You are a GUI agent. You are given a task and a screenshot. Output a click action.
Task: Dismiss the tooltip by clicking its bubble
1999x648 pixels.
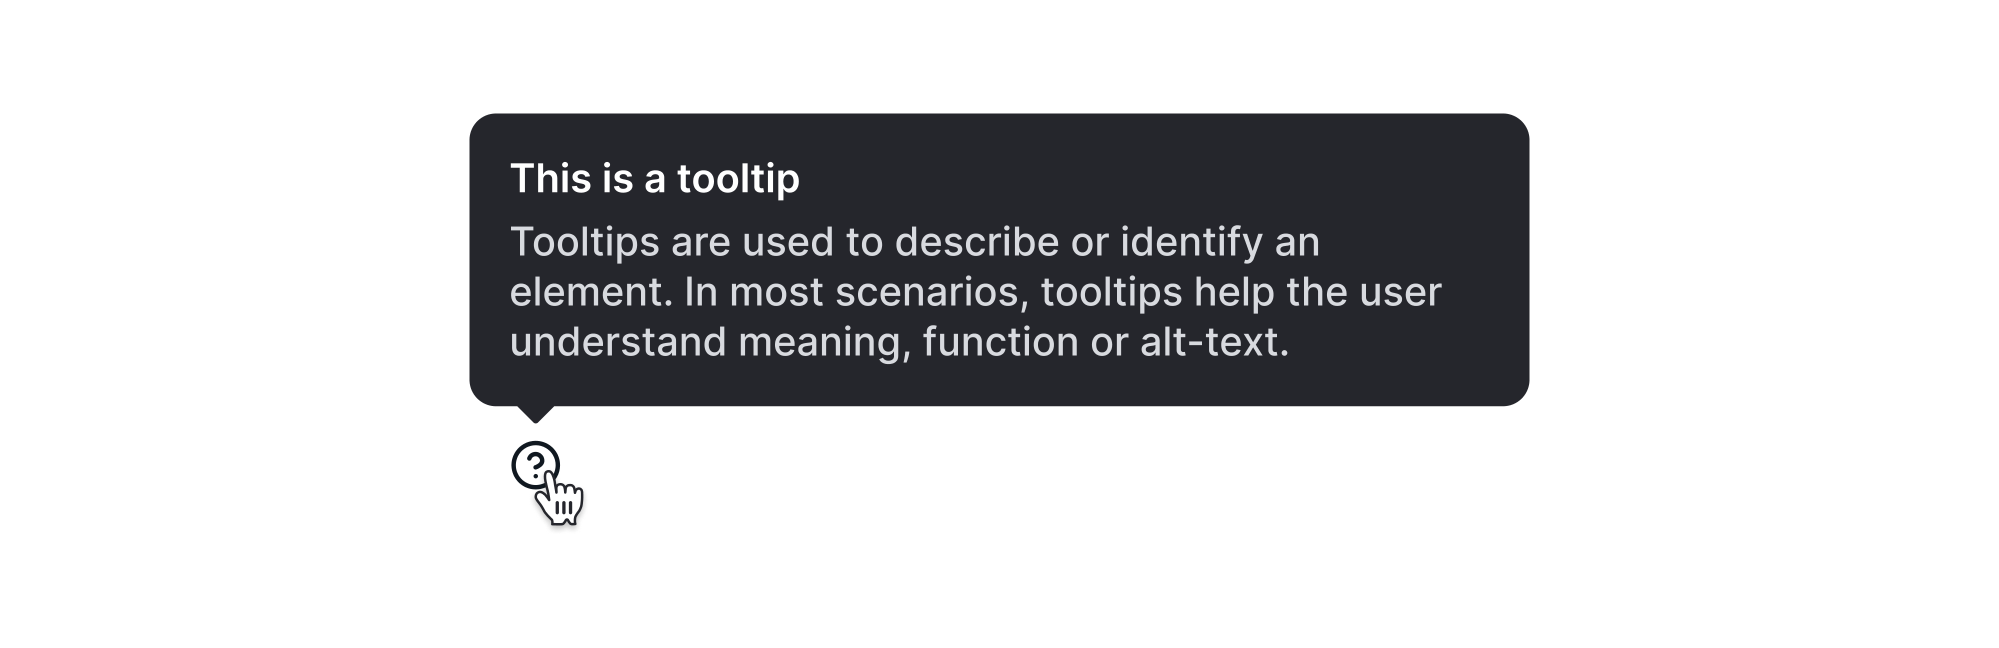1000,260
